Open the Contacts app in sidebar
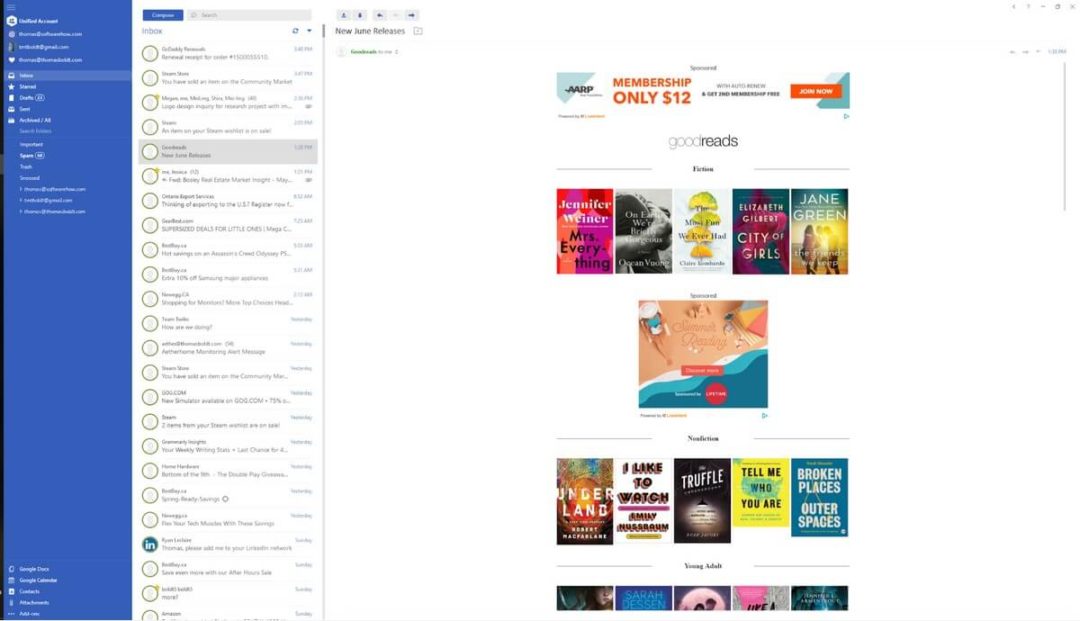 tap(29, 591)
